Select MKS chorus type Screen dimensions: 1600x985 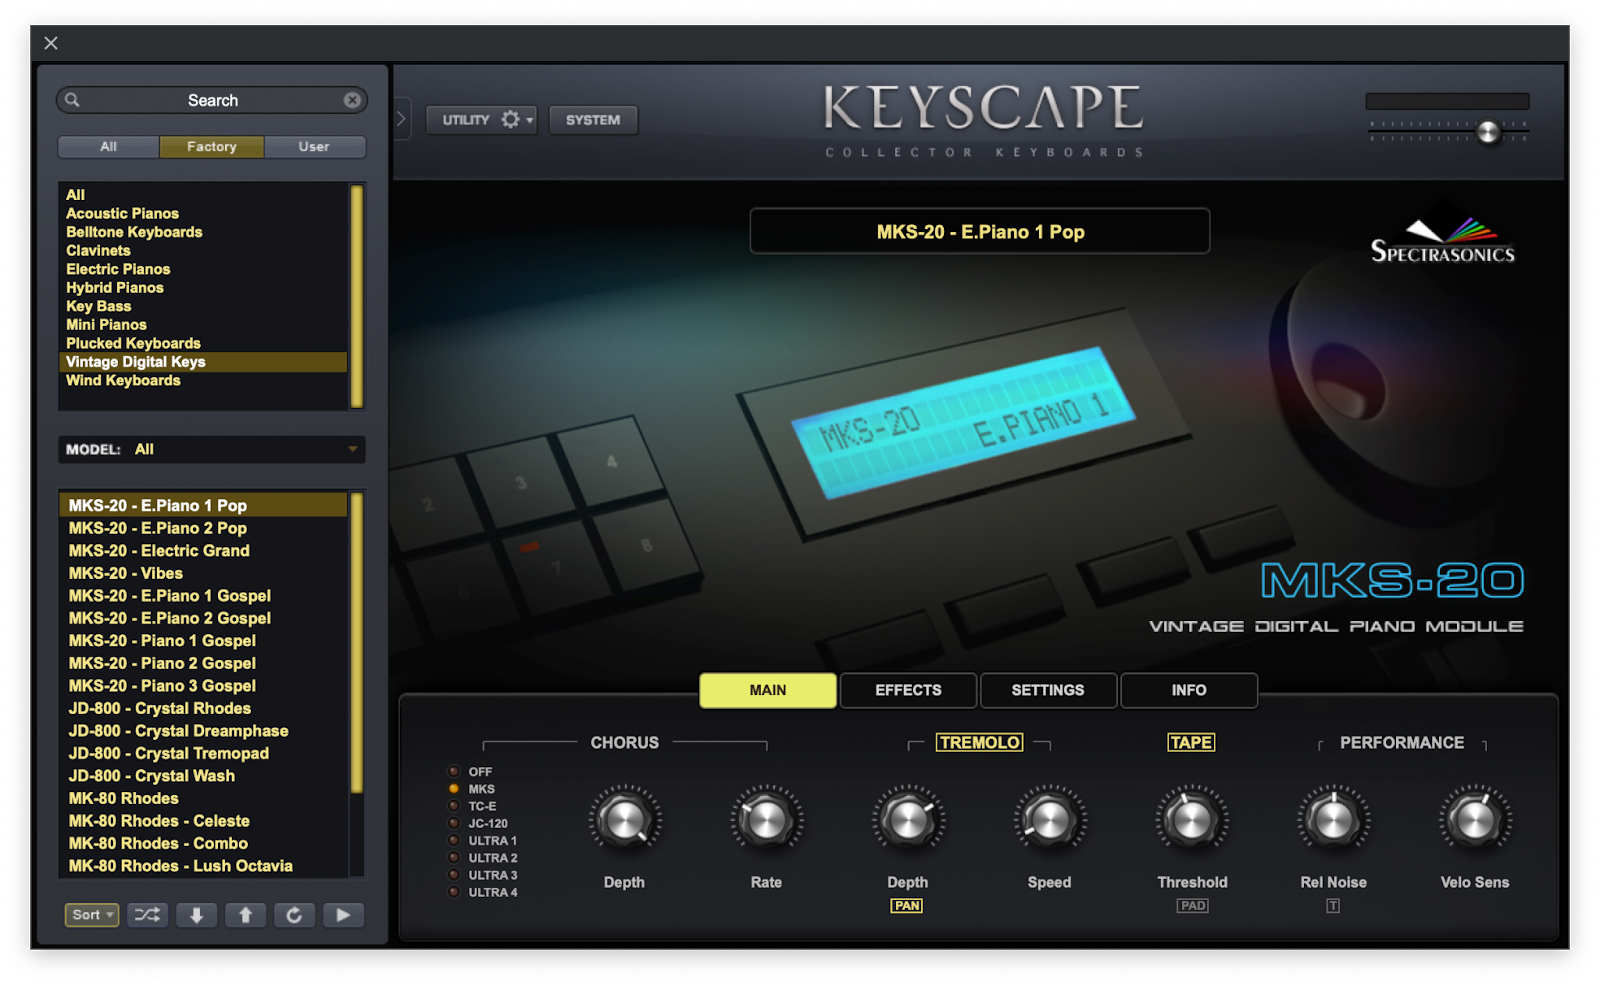pyautogui.click(x=453, y=789)
